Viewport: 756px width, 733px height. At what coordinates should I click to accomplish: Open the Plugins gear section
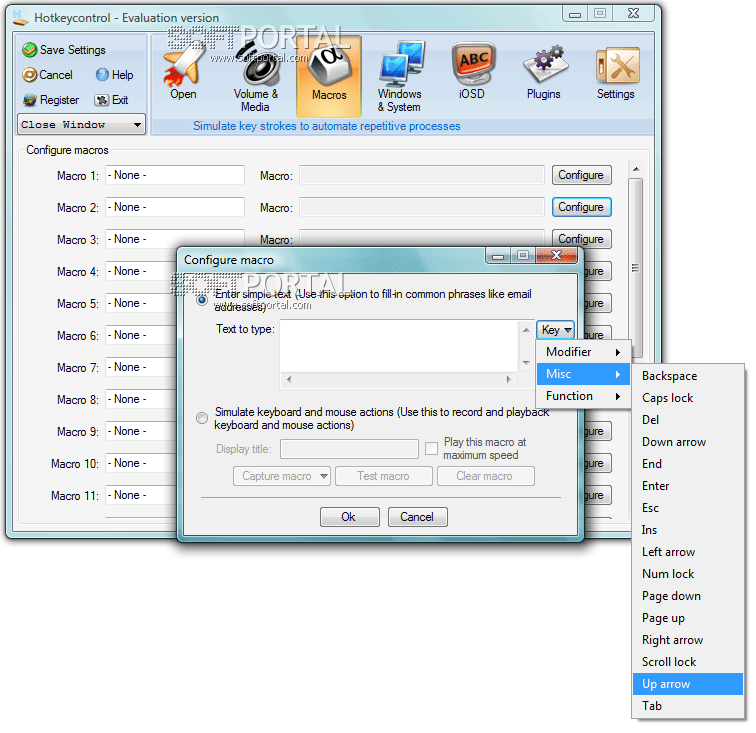click(544, 73)
